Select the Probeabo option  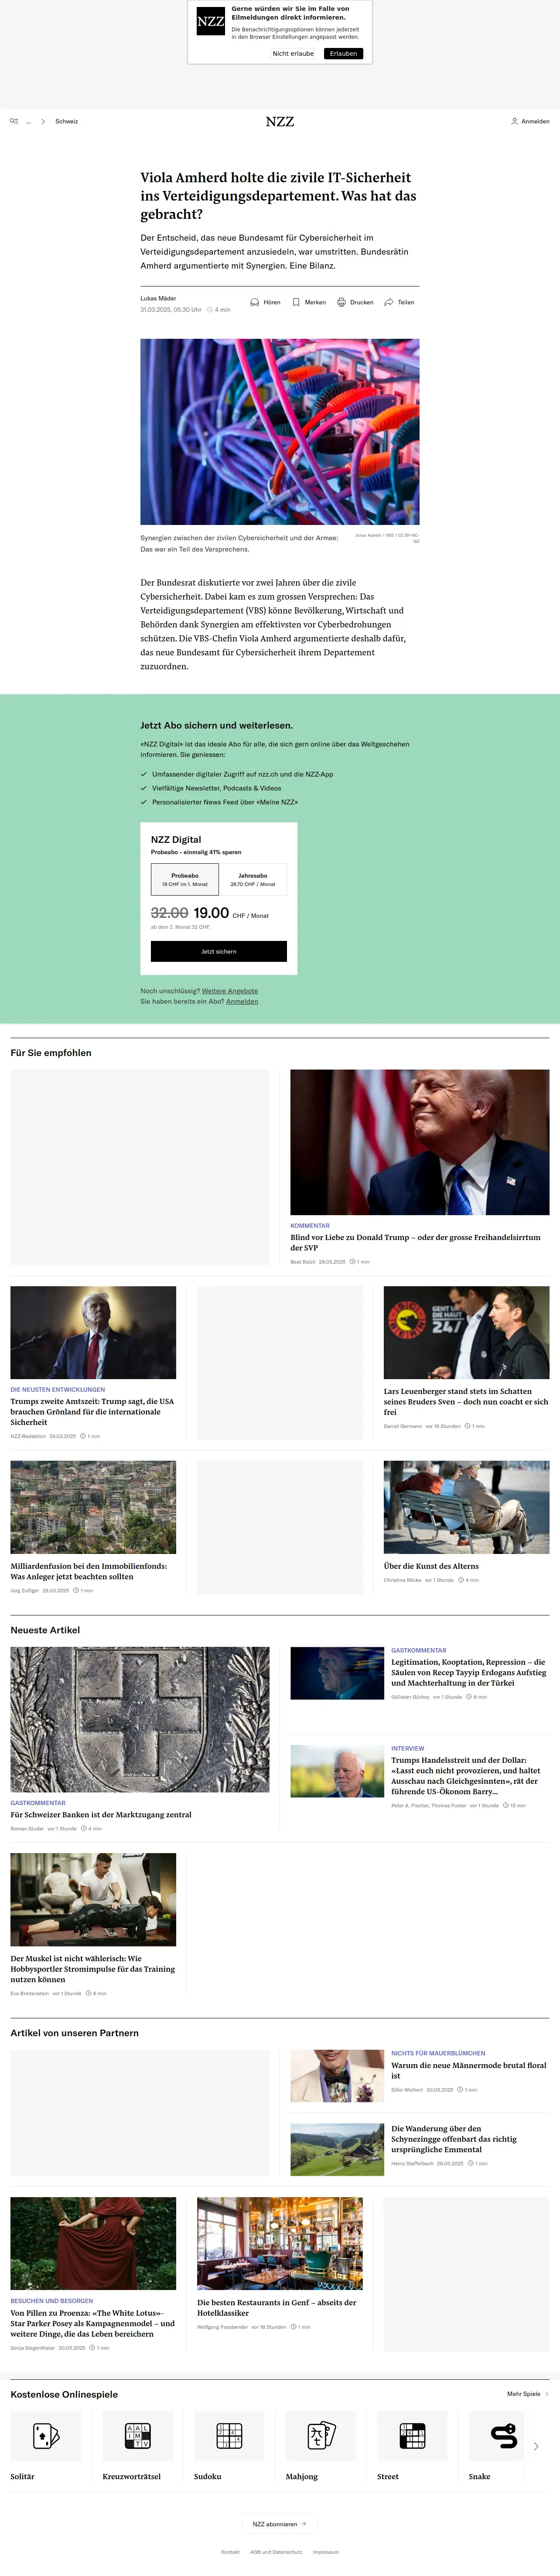click(185, 879)
